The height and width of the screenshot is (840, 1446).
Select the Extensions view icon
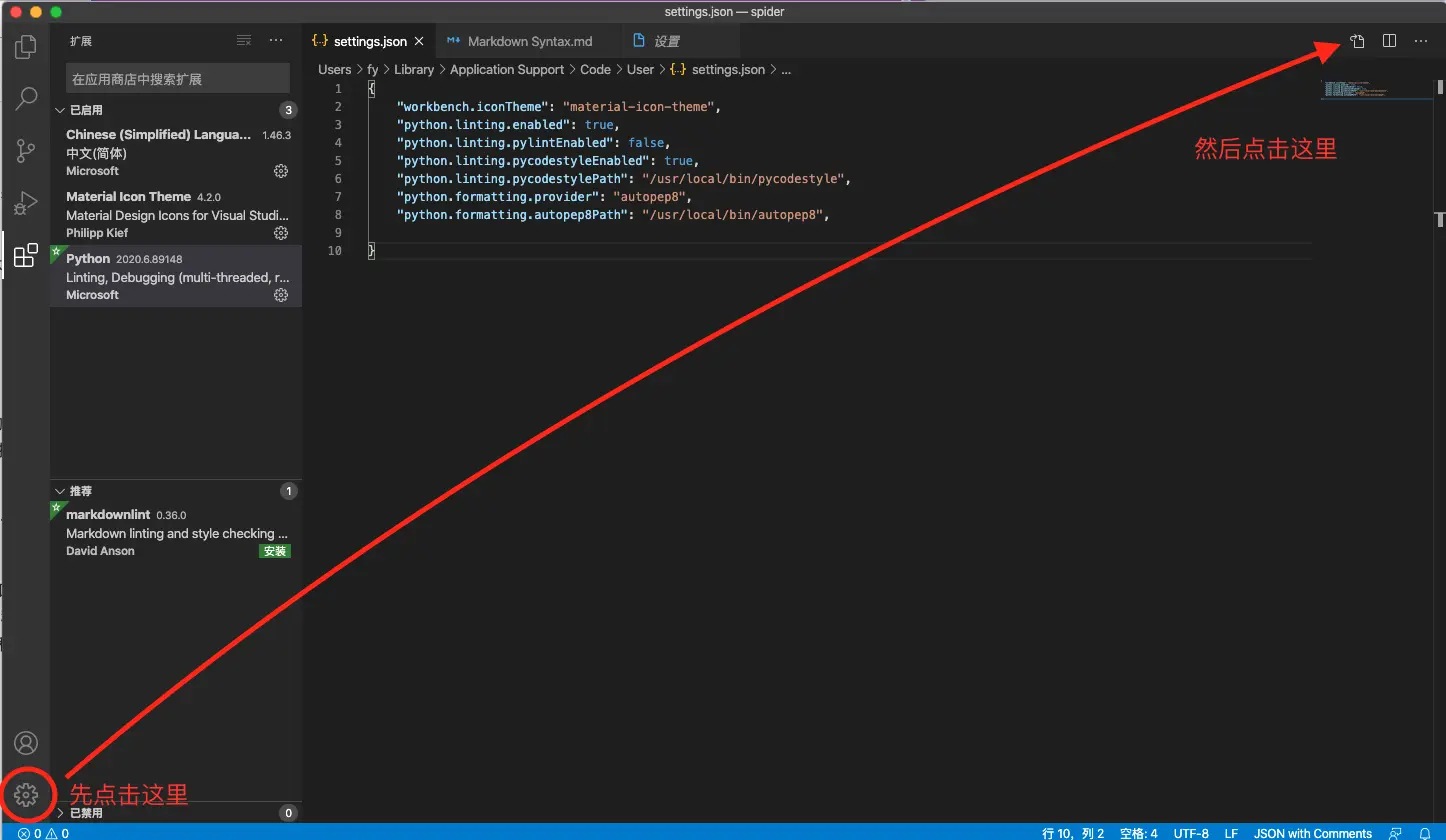coord(26,255)
